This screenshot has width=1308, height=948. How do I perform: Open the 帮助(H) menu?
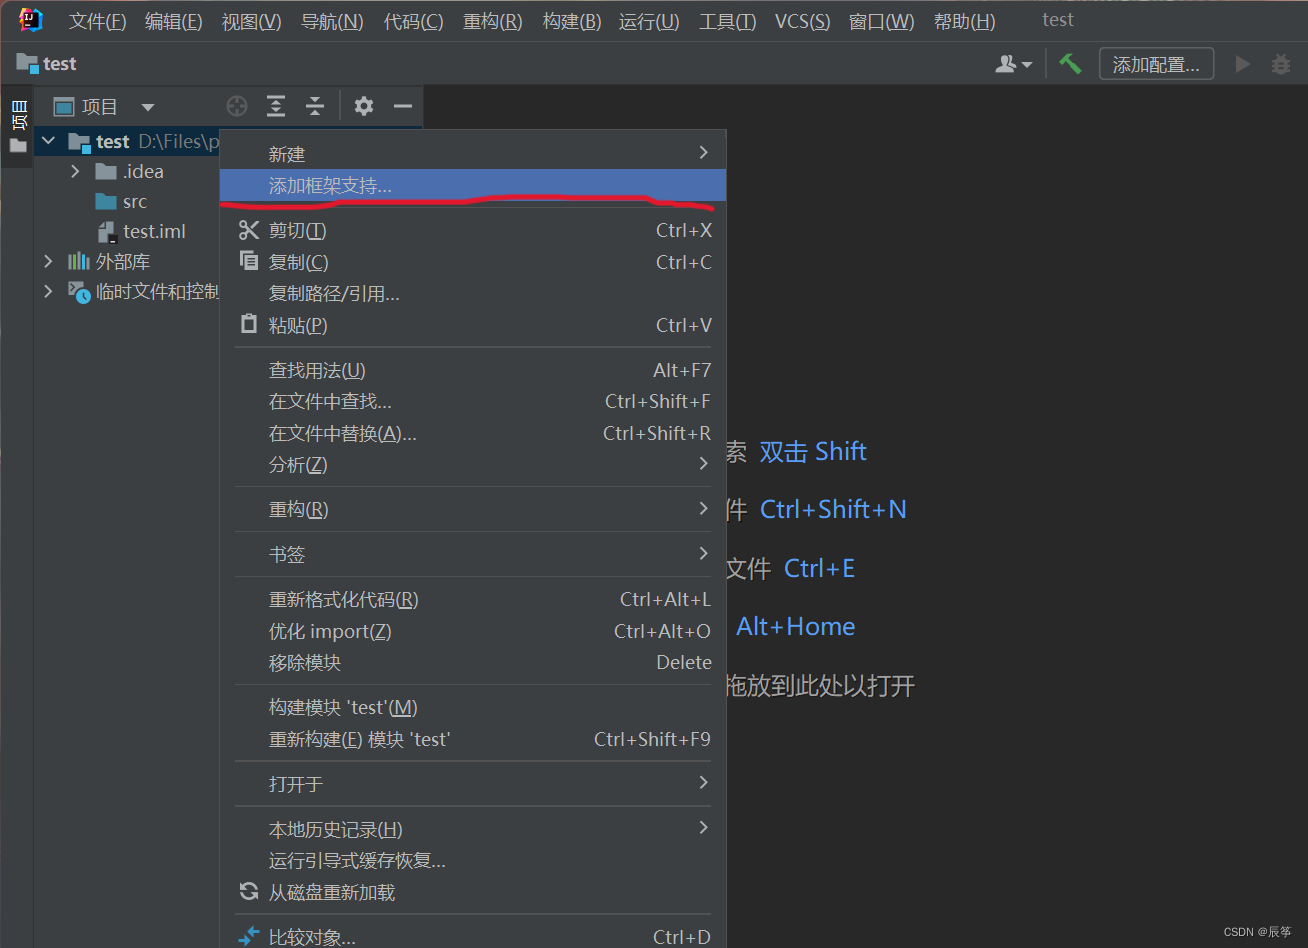point(964,21)
